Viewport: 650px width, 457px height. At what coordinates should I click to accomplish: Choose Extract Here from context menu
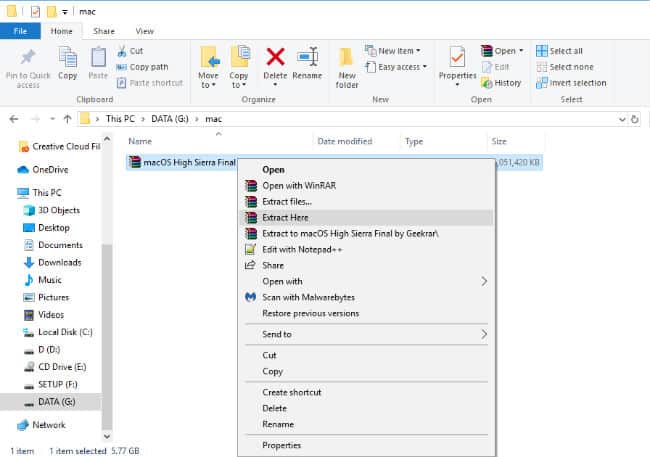point(366,217)
